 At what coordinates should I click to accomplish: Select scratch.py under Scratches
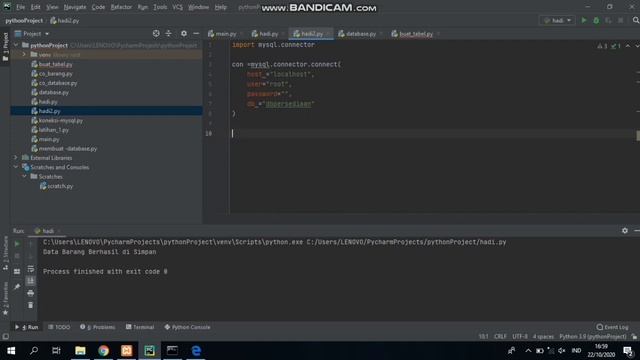(60, 186)
